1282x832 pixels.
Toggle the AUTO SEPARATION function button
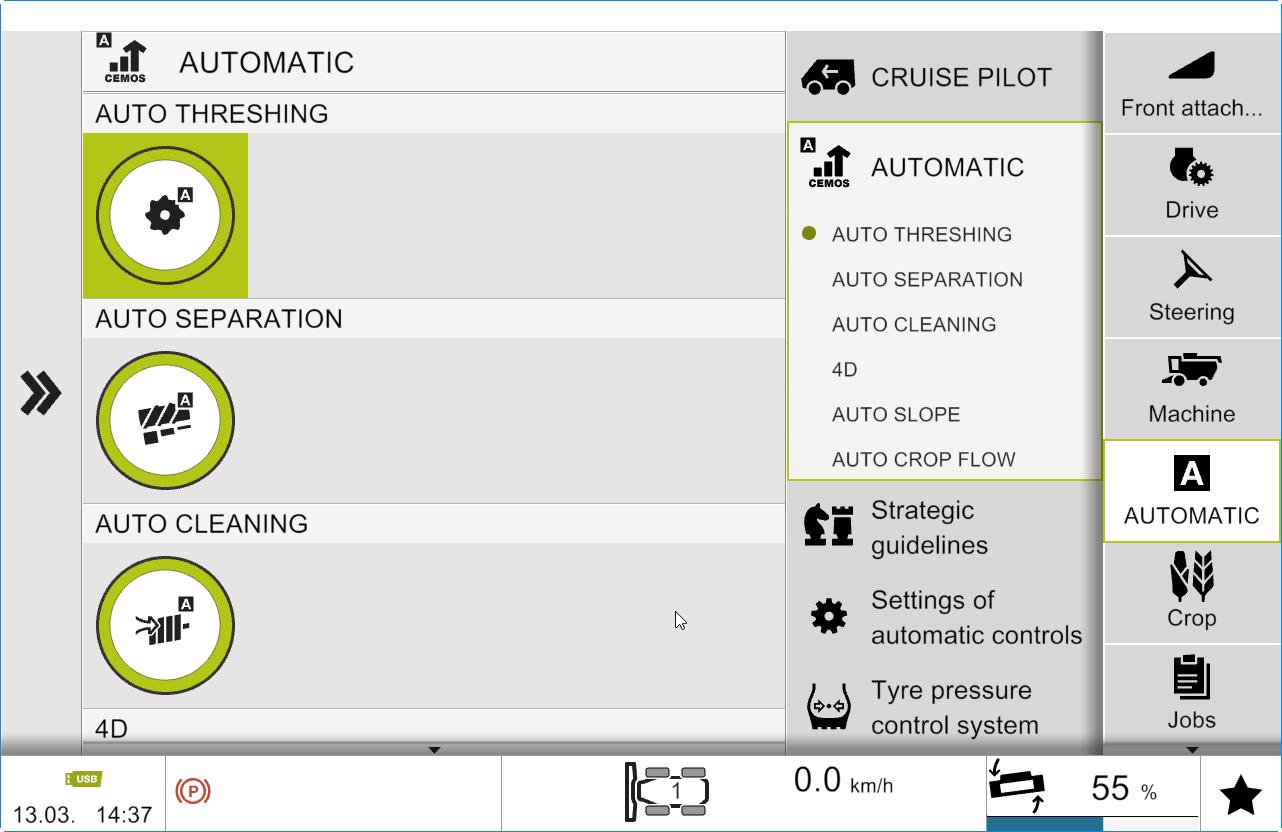165,421
